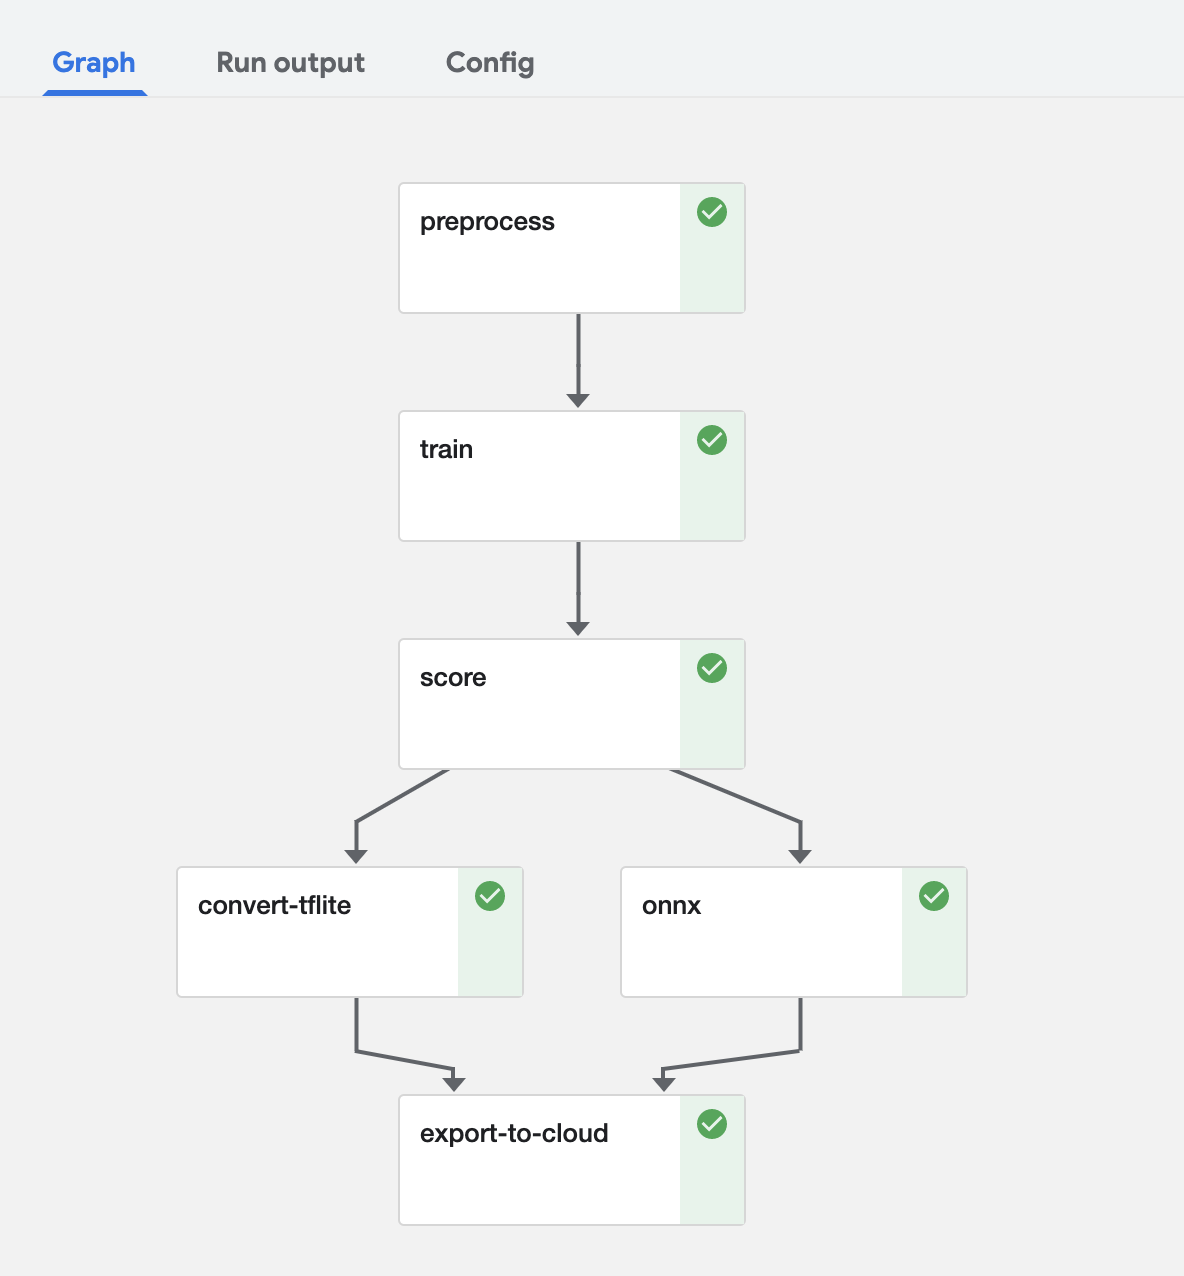
Task: Click the preprocess success checkmark icon
Action: point(712,212)
